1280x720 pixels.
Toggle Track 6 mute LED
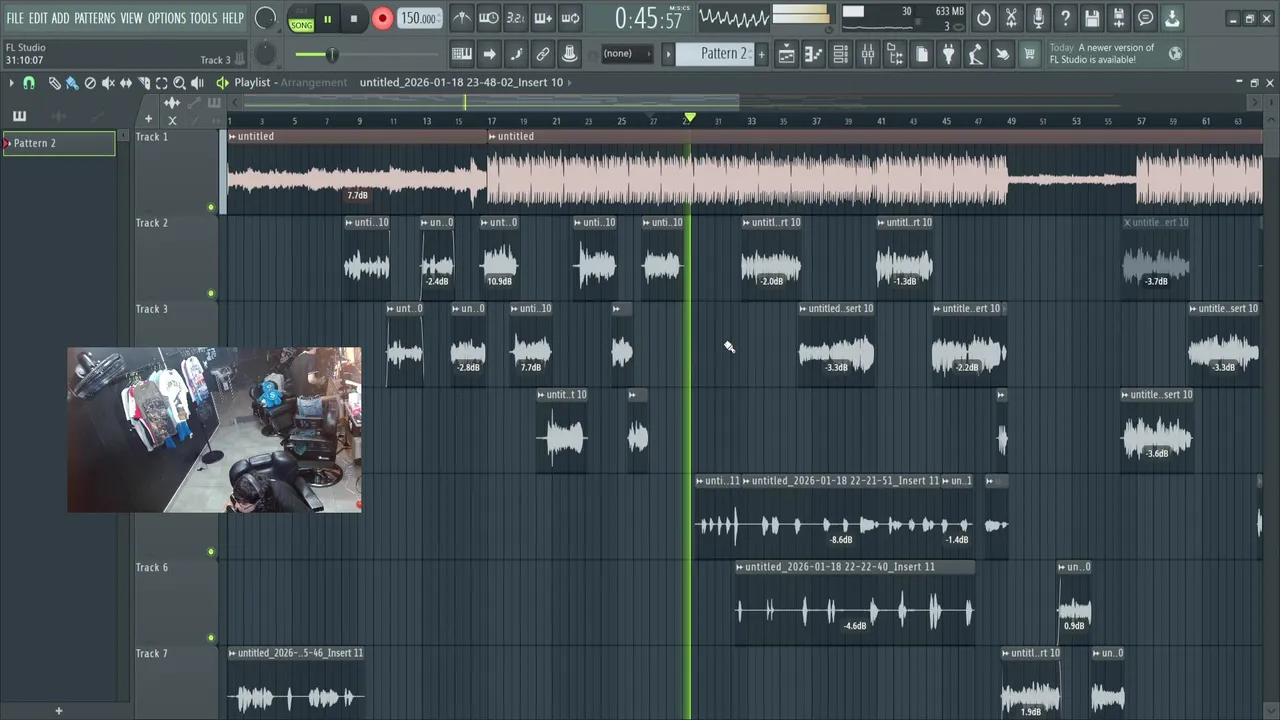pos(211,638)
